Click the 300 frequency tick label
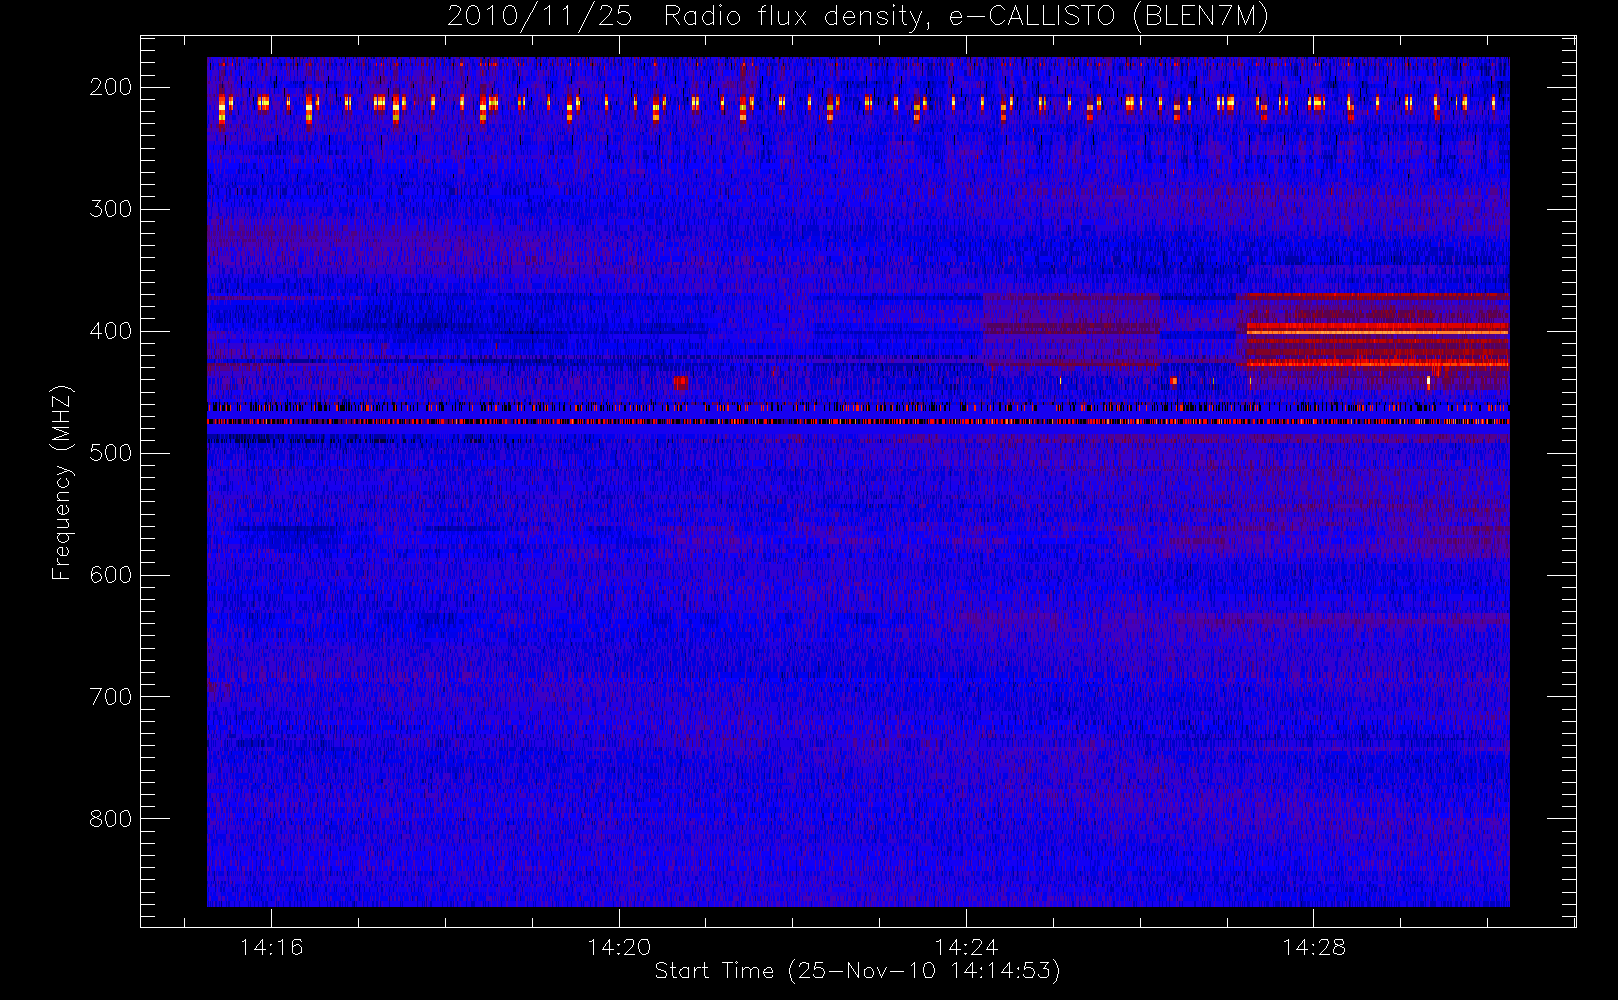1618x1000 pixels. [111, 209]
